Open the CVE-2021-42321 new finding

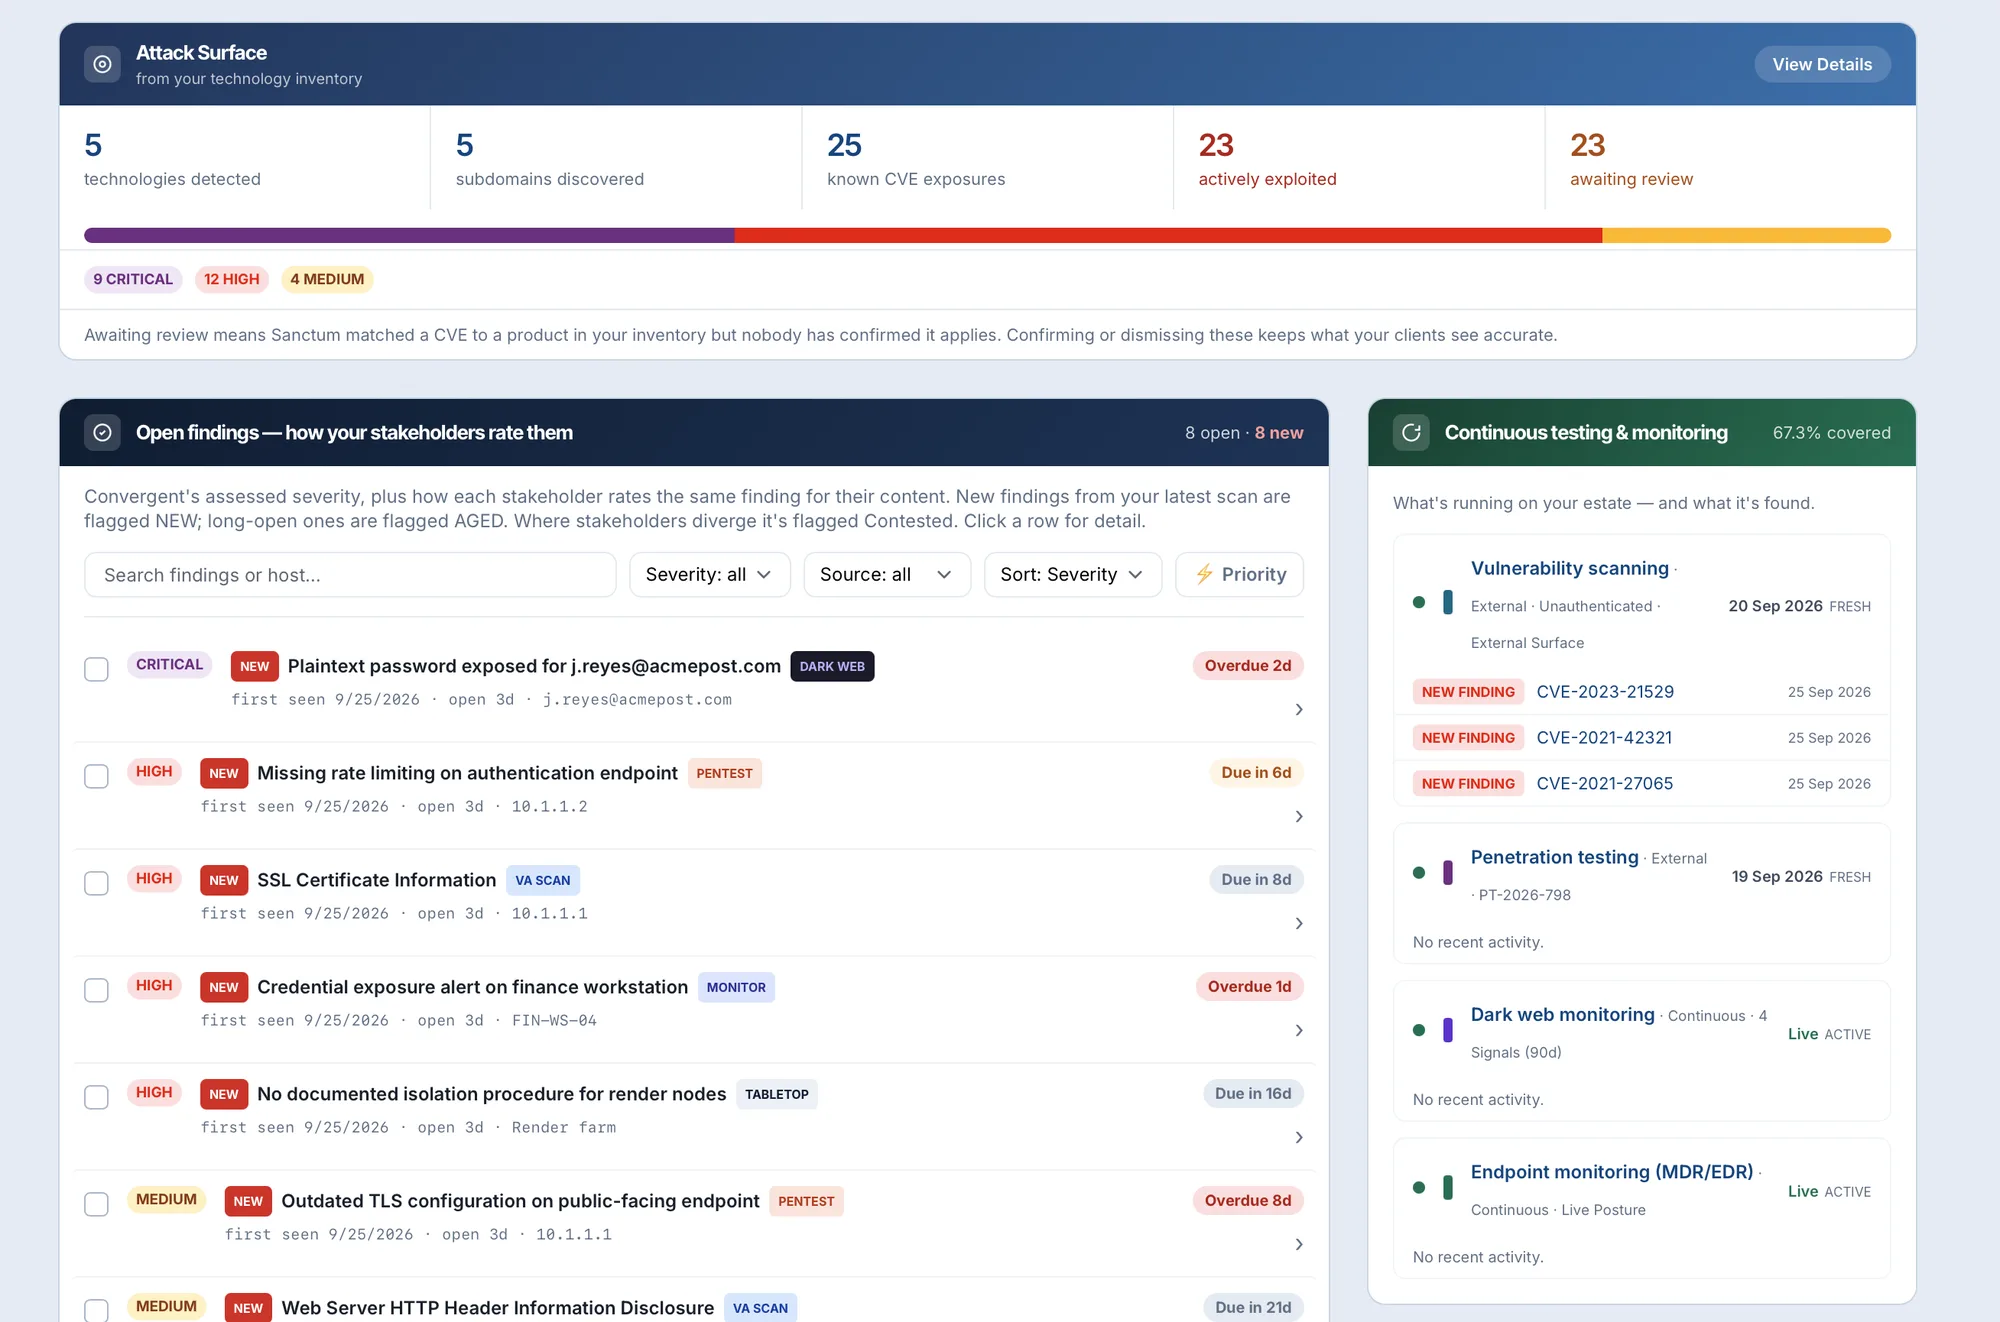point(1604,737)
